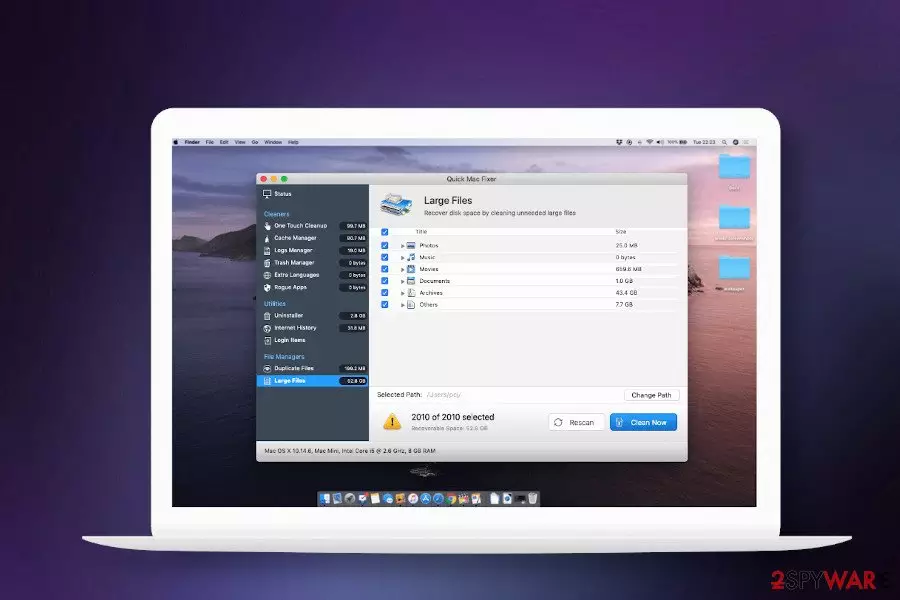Screen dimensions: 900x600
Task: Click the Clean Now button
Action: (x=643, y=422)
